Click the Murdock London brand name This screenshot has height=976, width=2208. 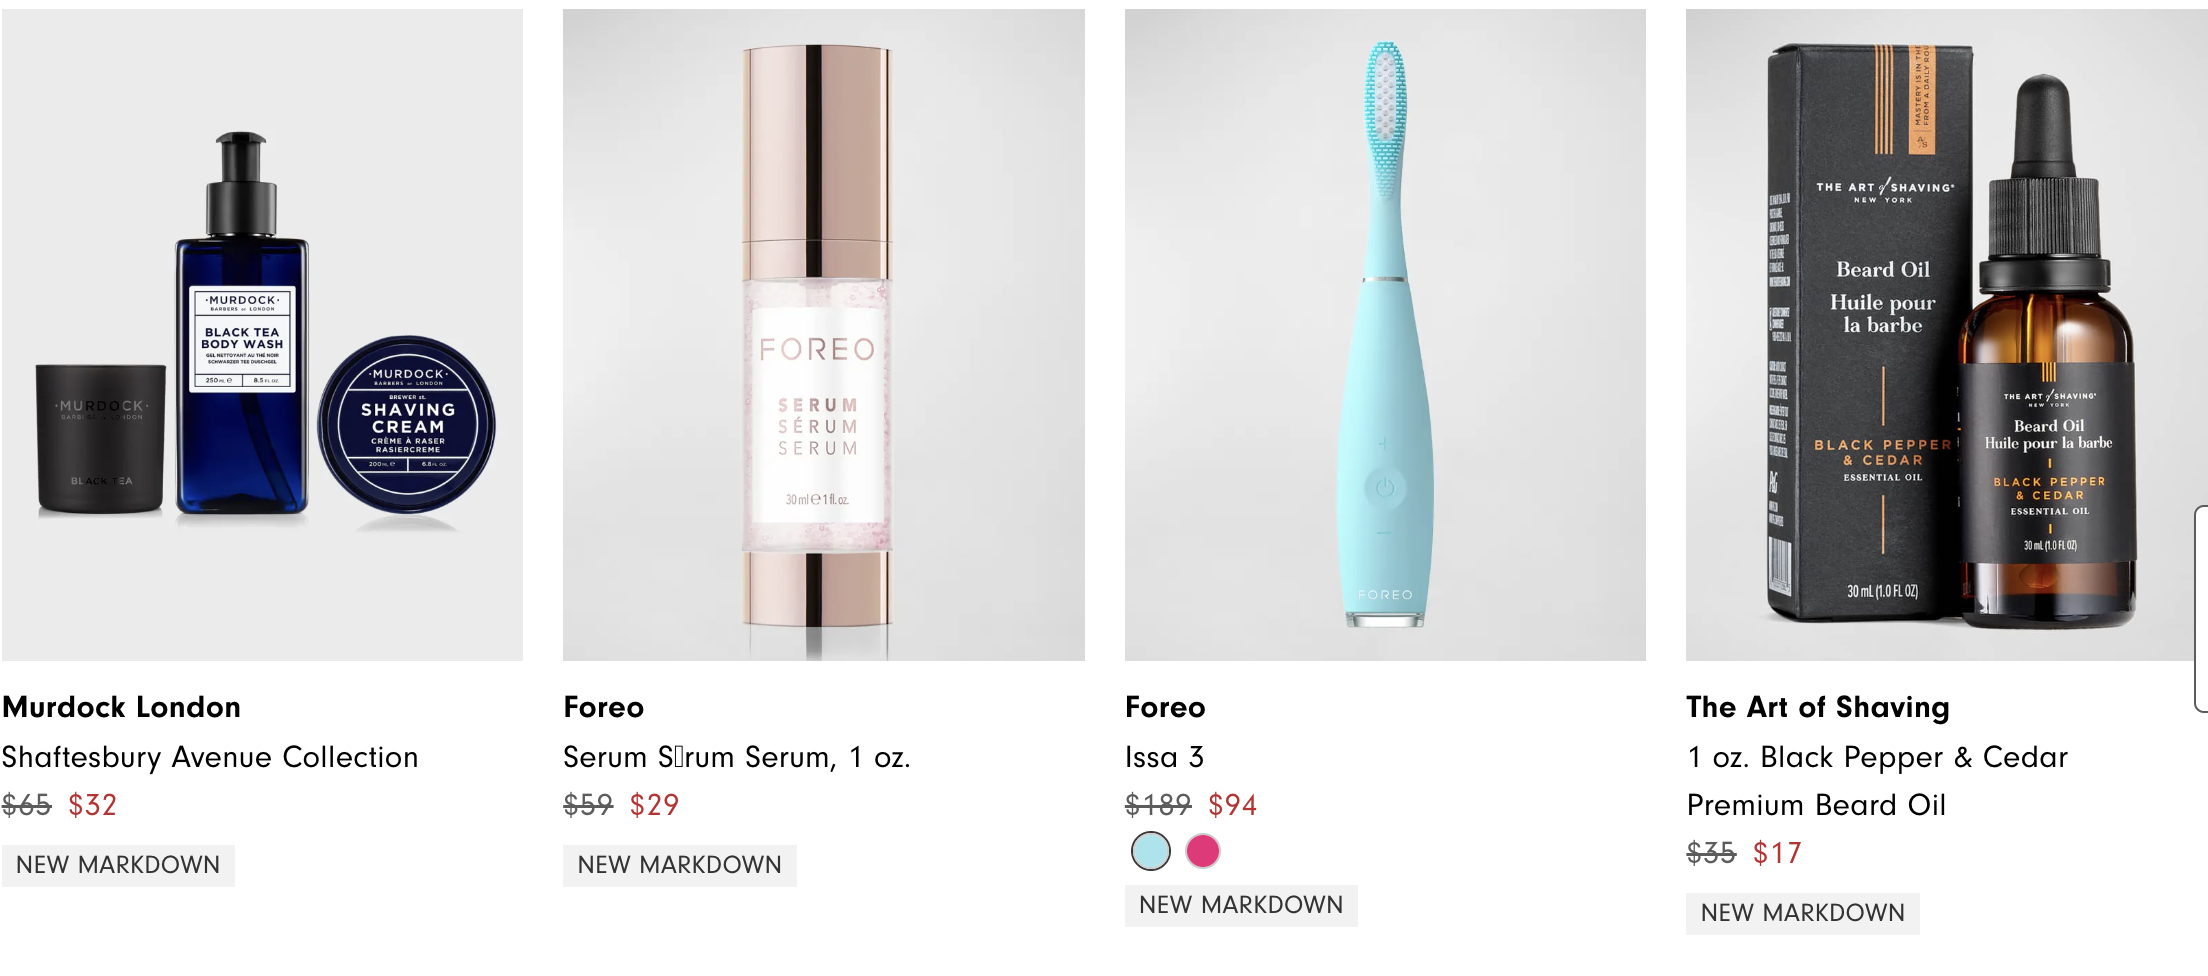pyautogui.click(x=121, y=707)
